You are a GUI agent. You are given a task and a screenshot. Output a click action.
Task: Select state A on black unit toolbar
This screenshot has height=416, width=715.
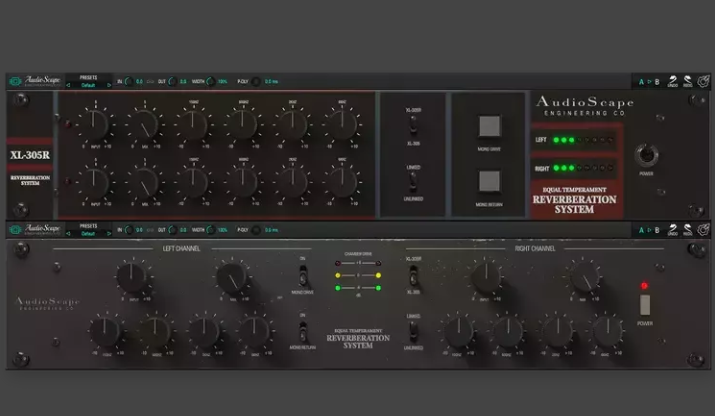pos(641,230)
